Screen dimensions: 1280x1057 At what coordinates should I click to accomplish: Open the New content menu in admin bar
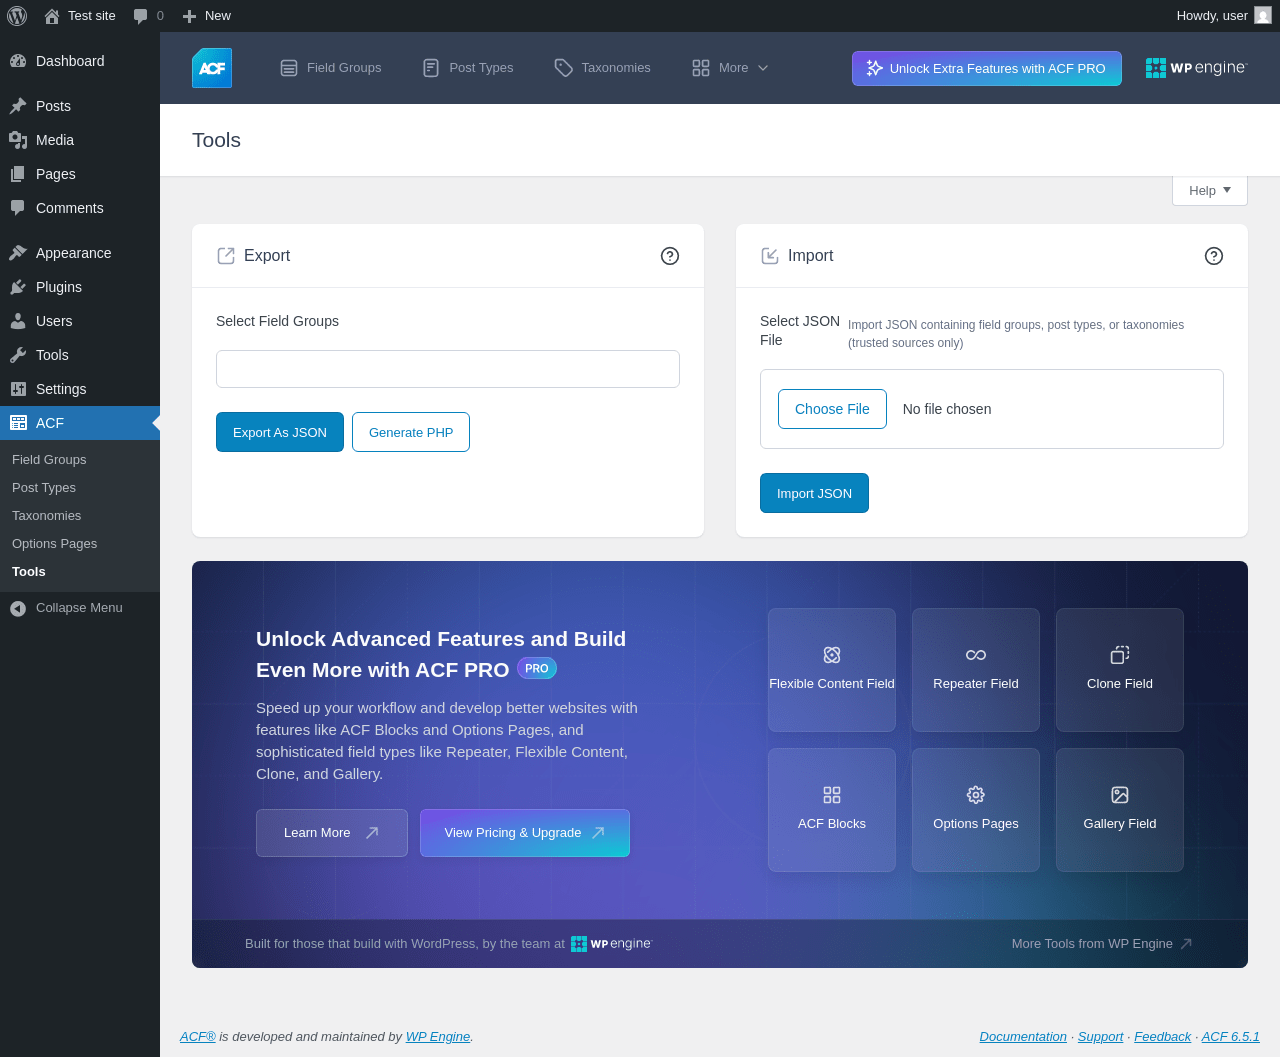click(x=206, y=16)
